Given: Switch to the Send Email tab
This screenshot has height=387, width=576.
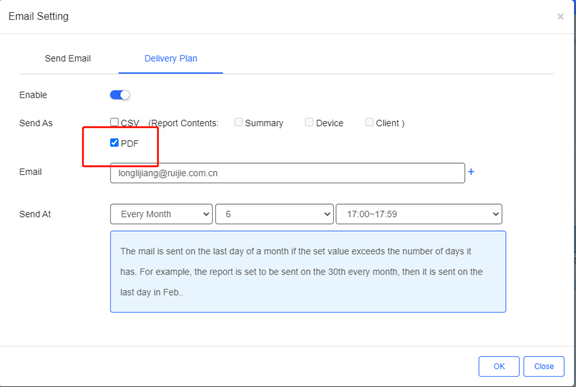Looking at the screenshot, I should click(68, 58).
